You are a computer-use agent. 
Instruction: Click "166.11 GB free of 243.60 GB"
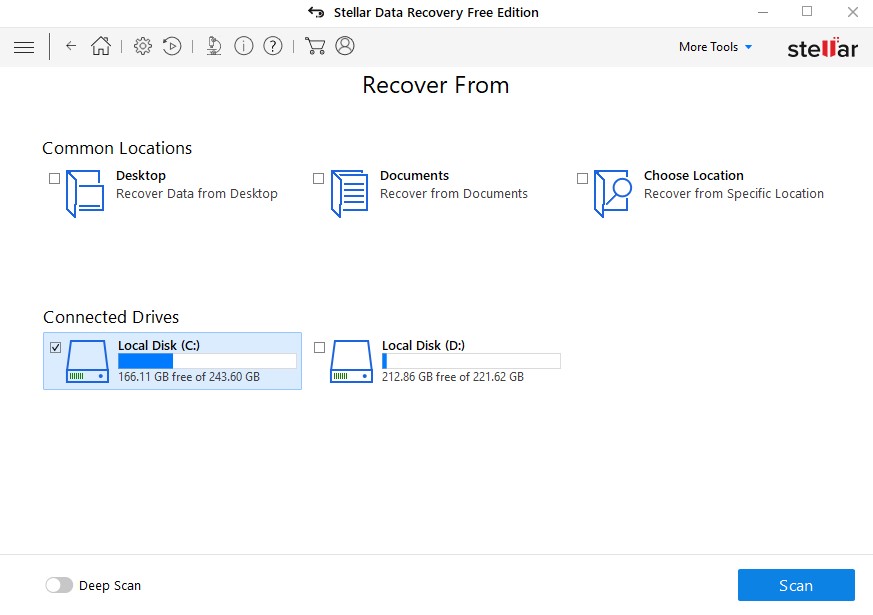coord(189,377)
